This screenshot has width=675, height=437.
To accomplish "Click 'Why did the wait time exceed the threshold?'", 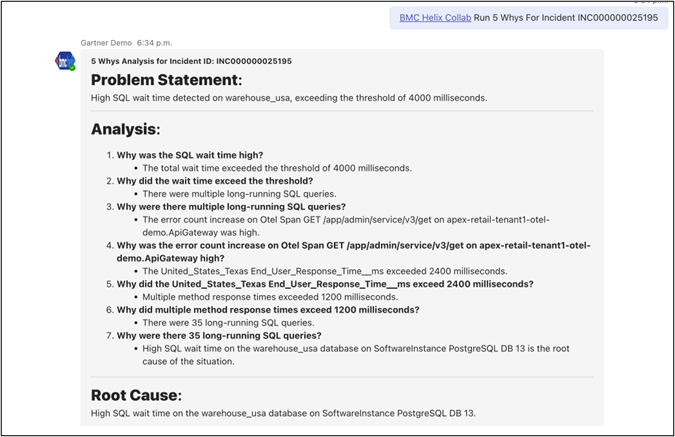I will pyautogui.click(x=215, y=181).
